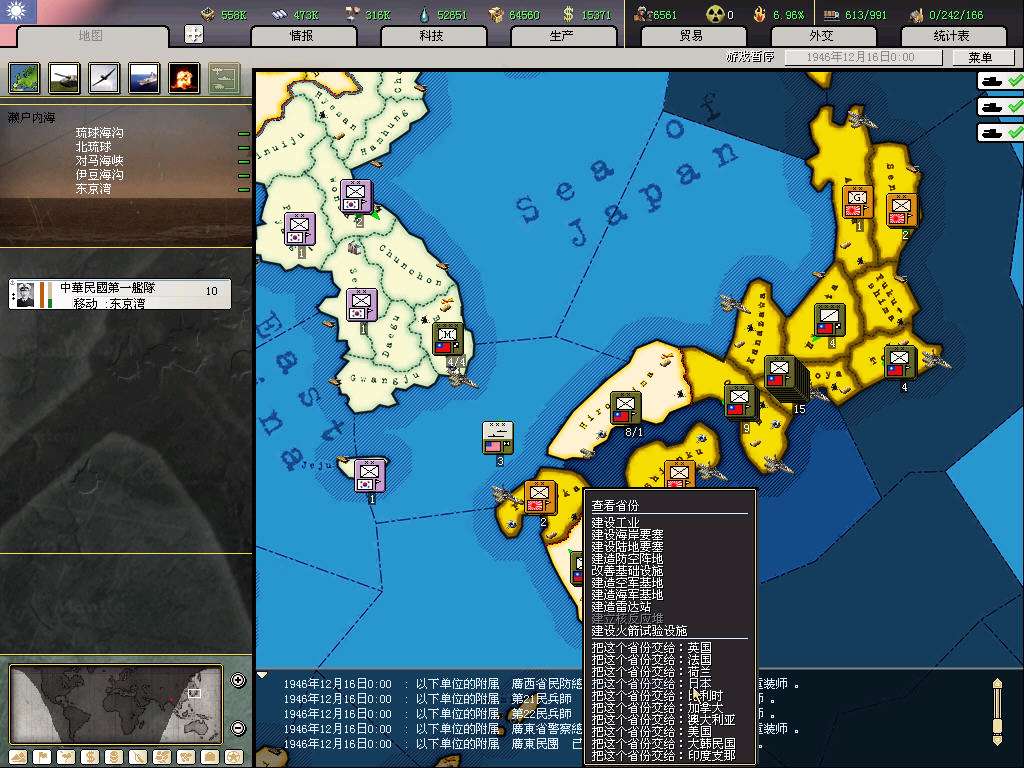Click the four-arrow icon beside 地图 tab

click(x=194, y=35)
